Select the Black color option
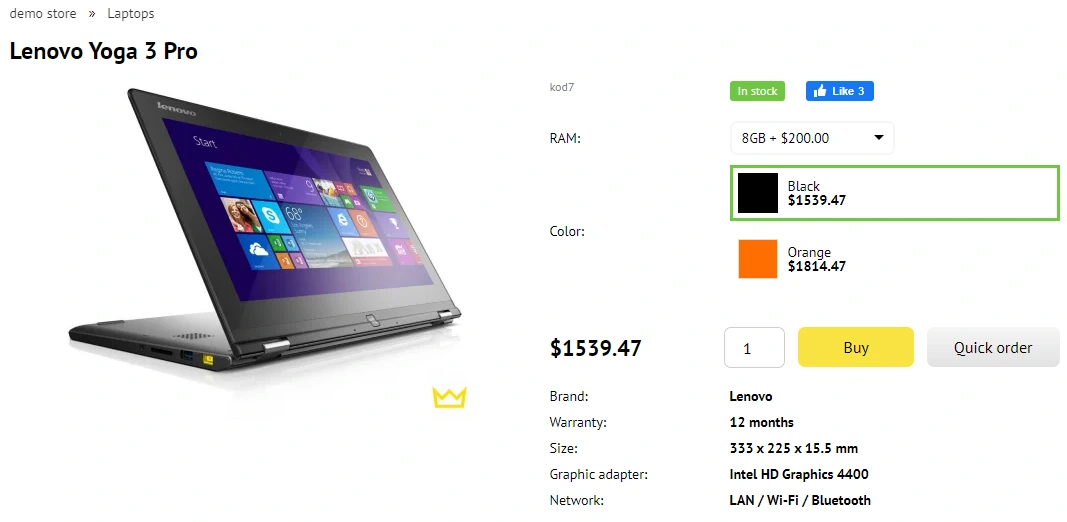The height and width of the screenshot is (522, 1067). point(895,193)
